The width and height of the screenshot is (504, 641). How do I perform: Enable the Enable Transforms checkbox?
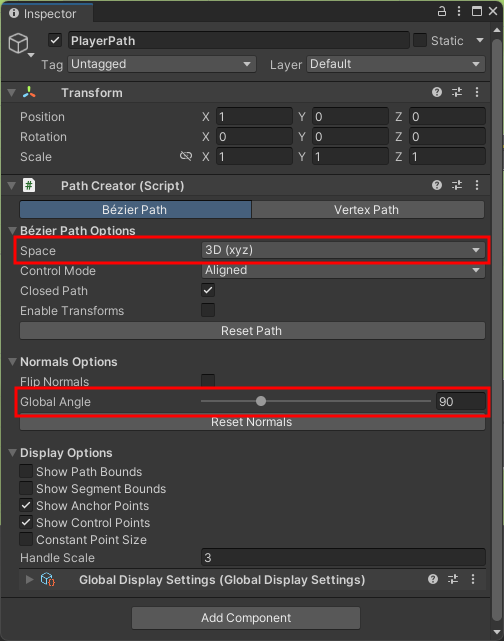point(208,310)
